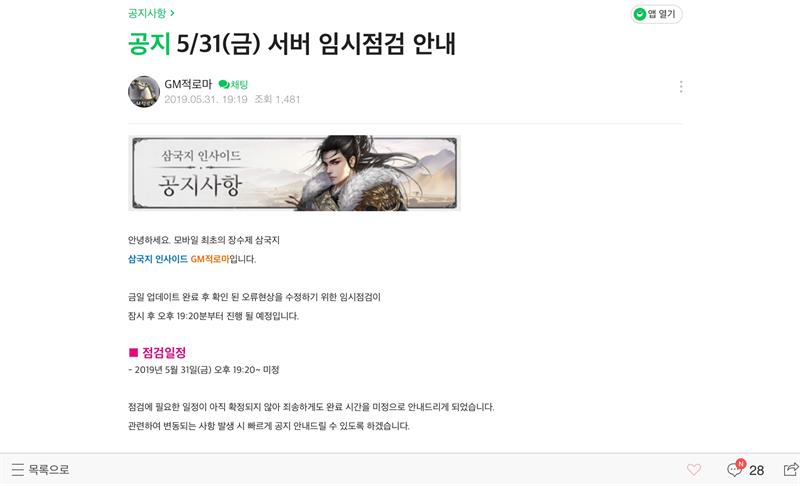
Task: Expand the chevron next to 공지사항
Action: click(x=172, y=13)
